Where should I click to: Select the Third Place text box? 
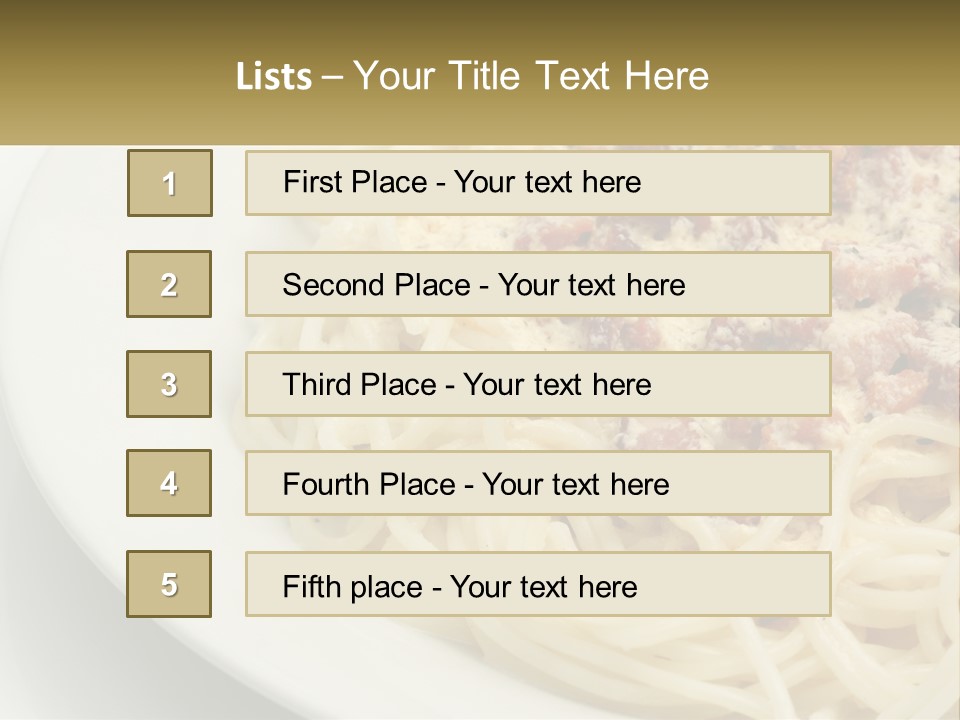click(x=538, y=384)
